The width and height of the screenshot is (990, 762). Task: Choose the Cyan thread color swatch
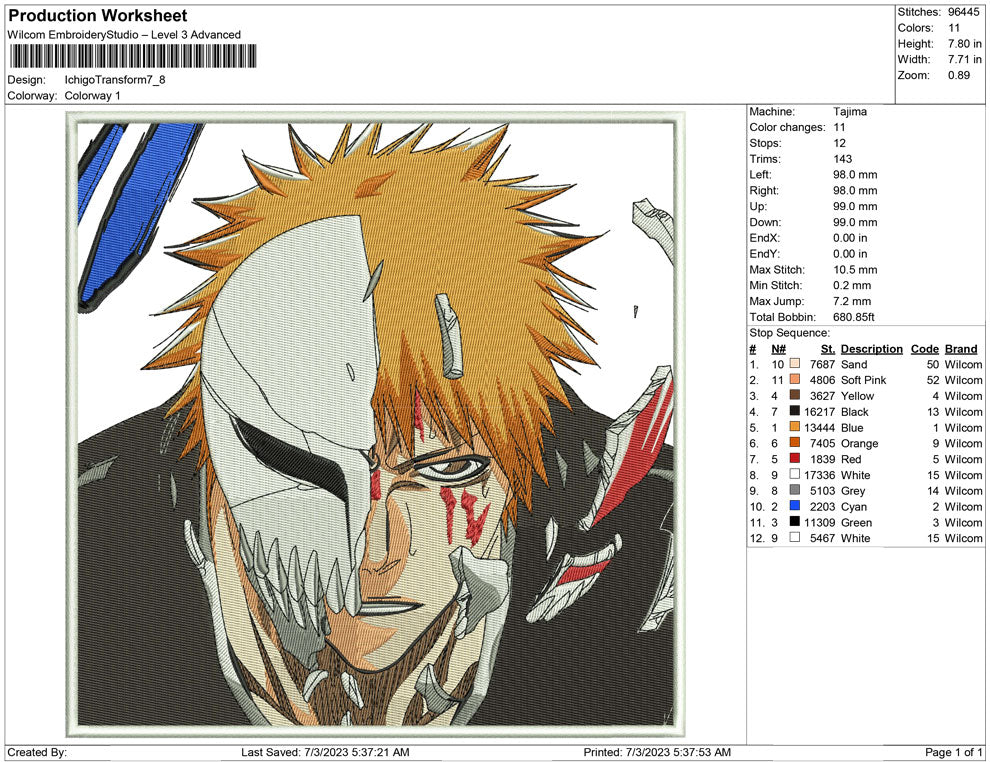coord(795,507)
